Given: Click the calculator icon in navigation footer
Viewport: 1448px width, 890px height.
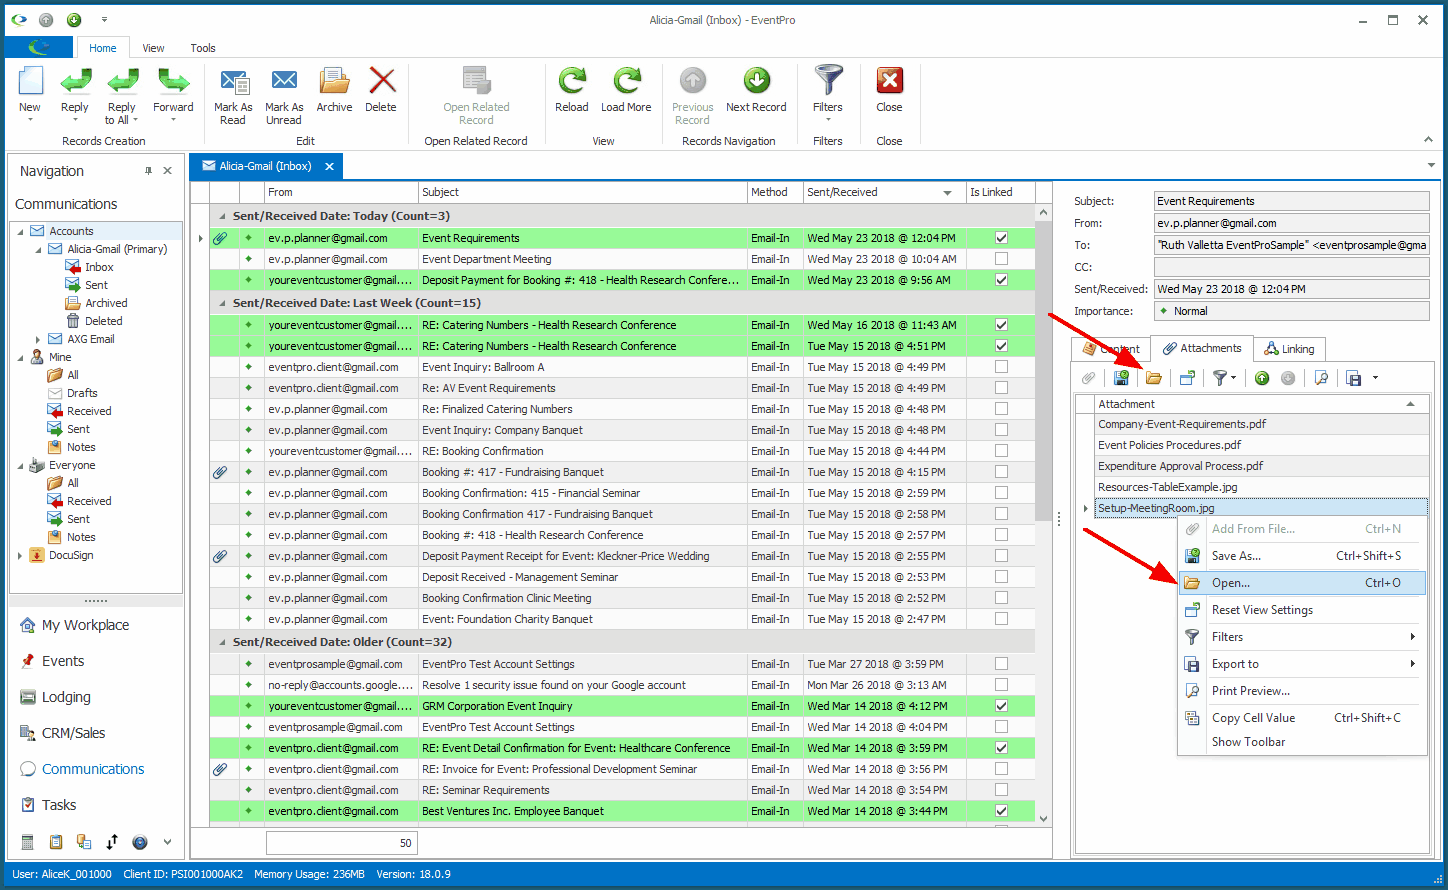Looking at the screenshot, I should click(28, 842).
